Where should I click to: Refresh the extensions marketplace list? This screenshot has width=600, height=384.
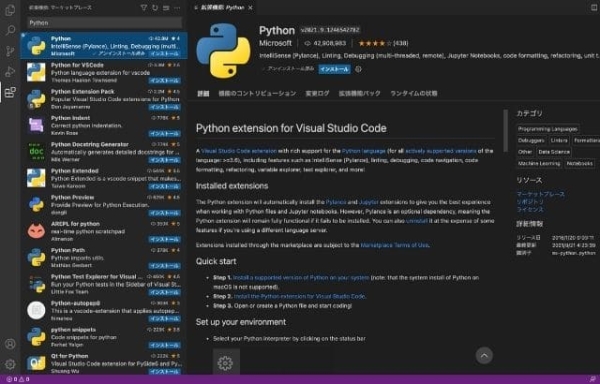[x=155, y=8]
